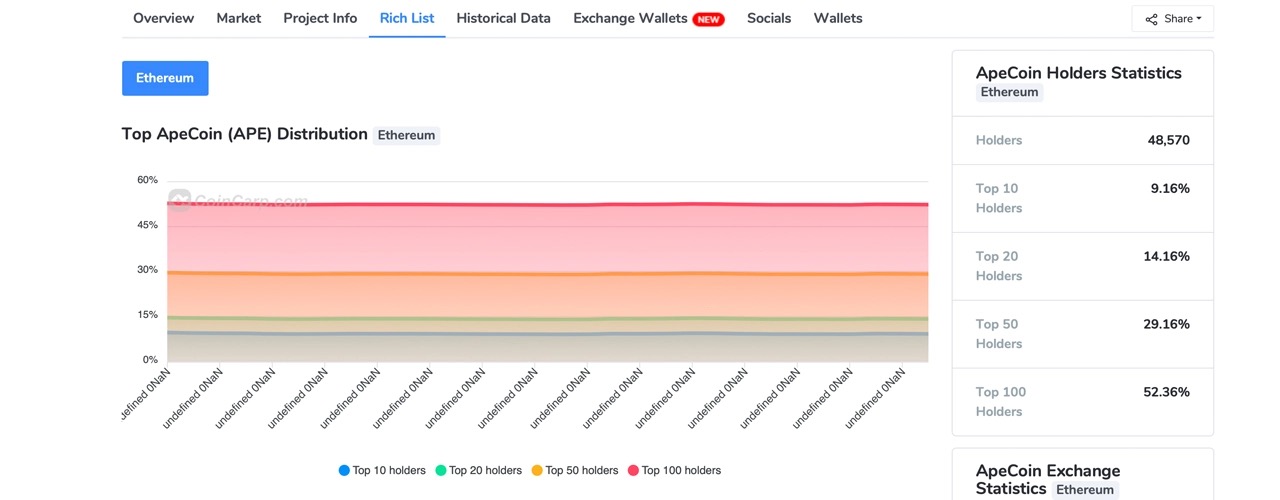Click Ethereum tag under Holders Statistics
1280x500 pixels.
[x=1009, y=92]
